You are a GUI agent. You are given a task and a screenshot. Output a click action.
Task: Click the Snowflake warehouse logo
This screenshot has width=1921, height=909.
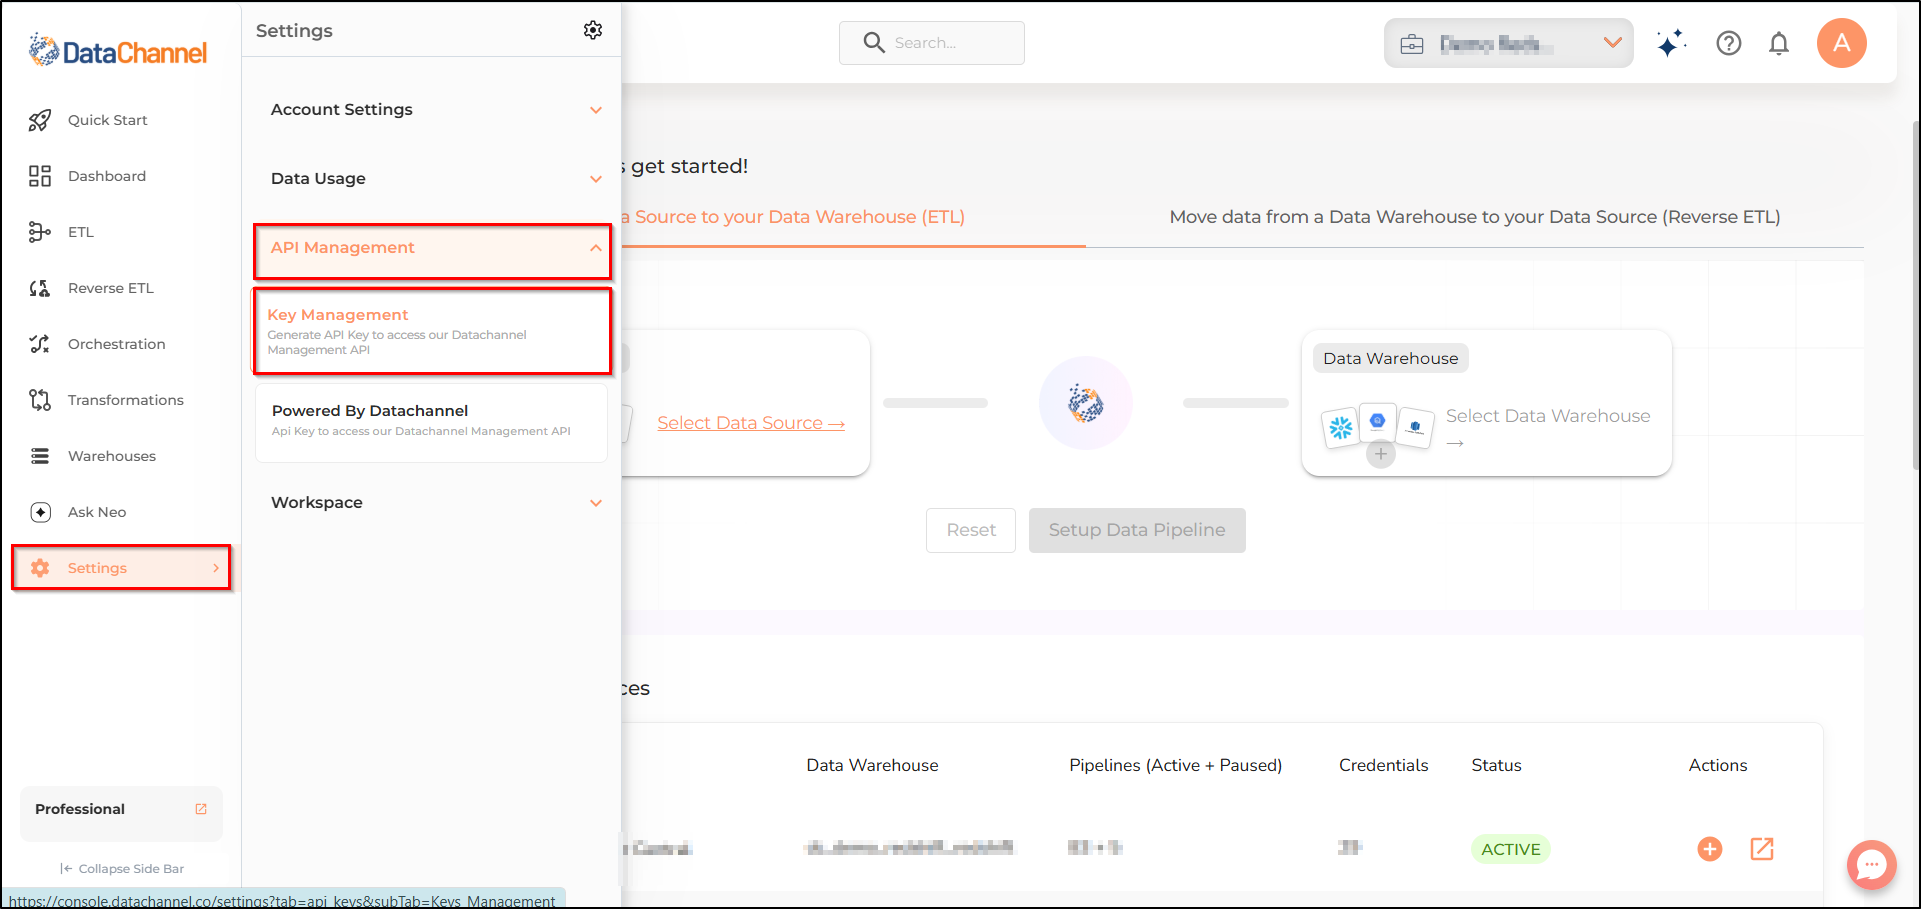[x=1341, y=428]
